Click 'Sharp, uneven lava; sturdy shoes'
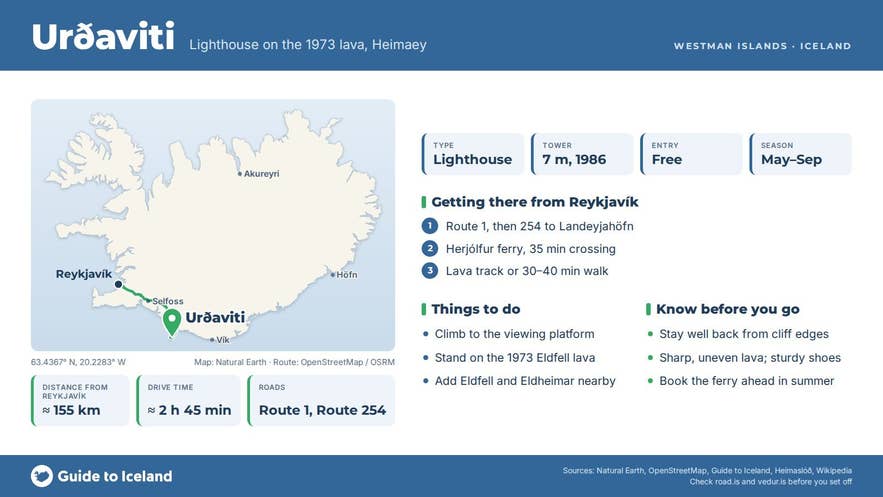The height and width of the screenshot is (497, 883). point(750,357)
